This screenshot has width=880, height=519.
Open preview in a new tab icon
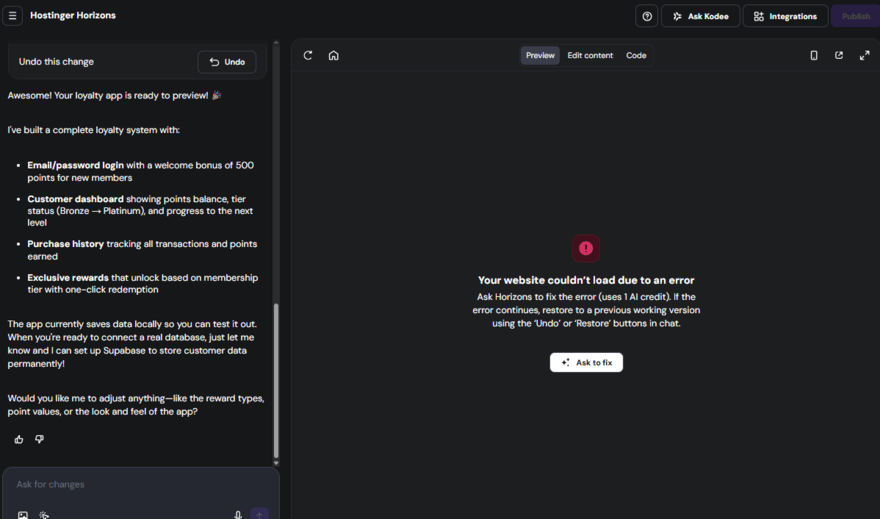click(x=839, y=55)
